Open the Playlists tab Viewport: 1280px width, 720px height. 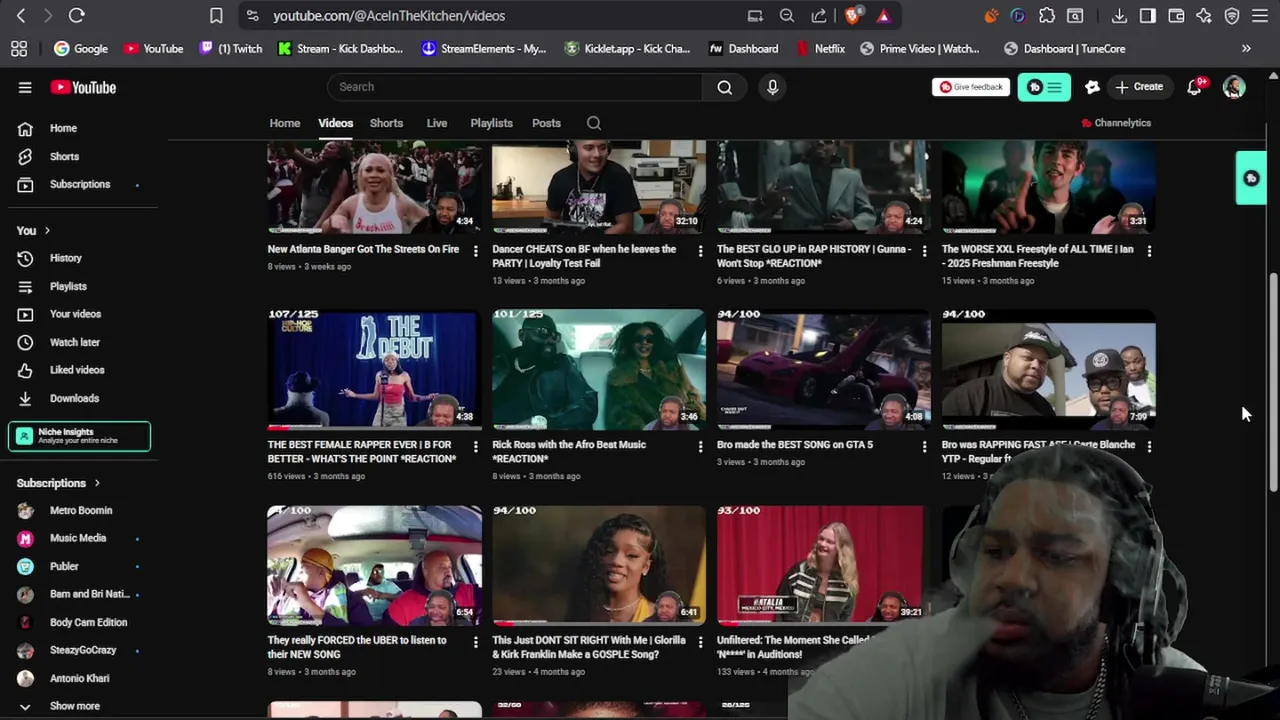491,123
